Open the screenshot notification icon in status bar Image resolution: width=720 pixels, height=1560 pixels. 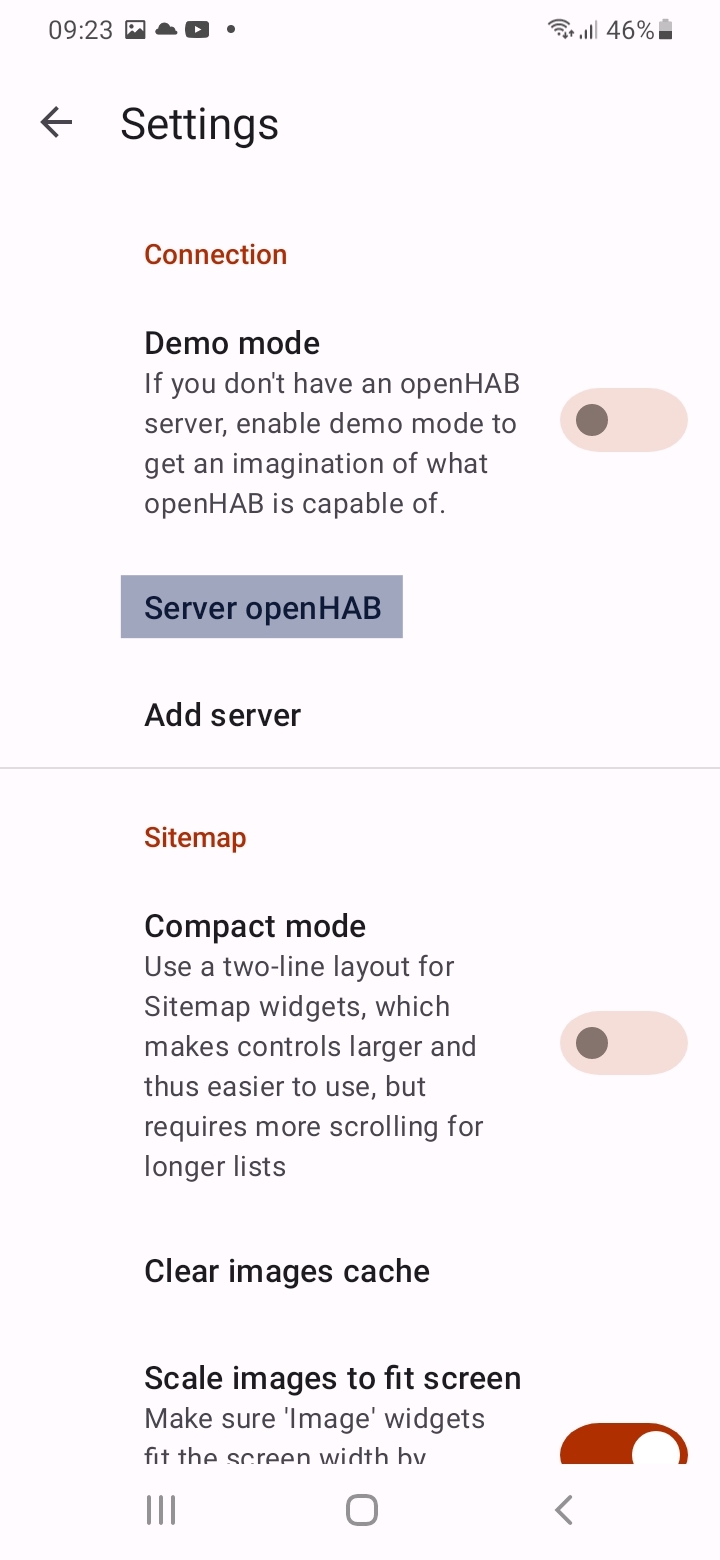[135, 29]
